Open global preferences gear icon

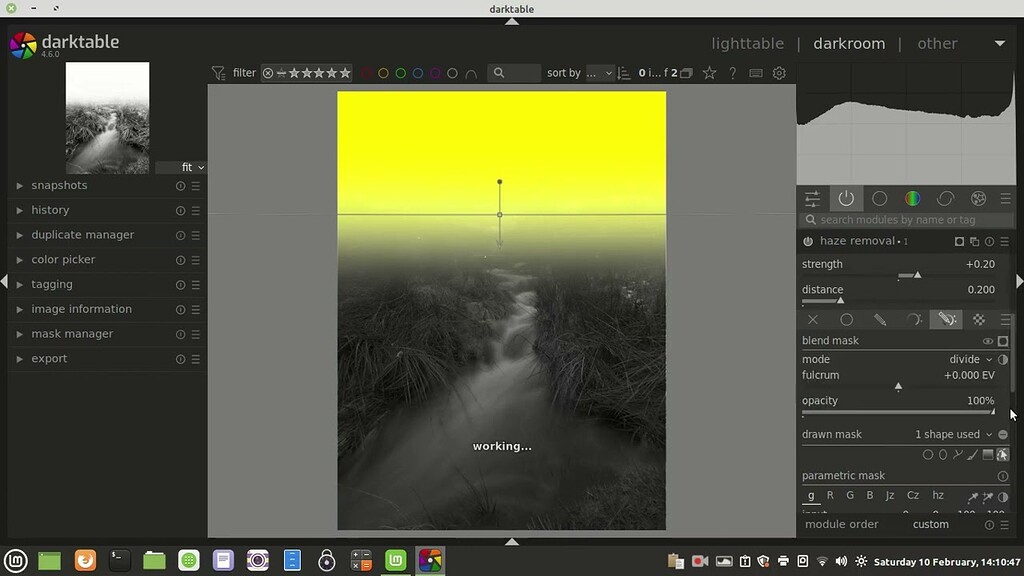point(779,73)
